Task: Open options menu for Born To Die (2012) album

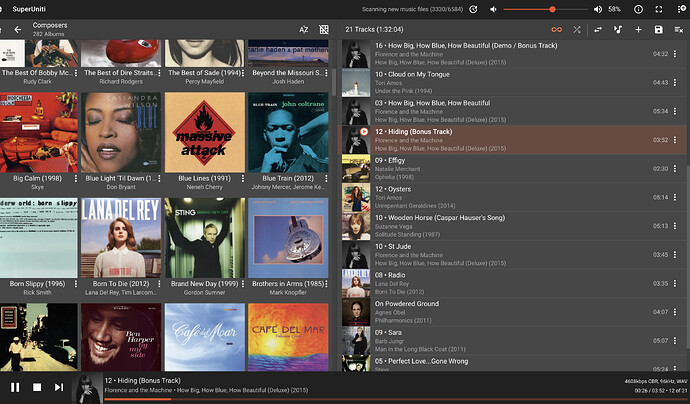Action: pos(159,284)
